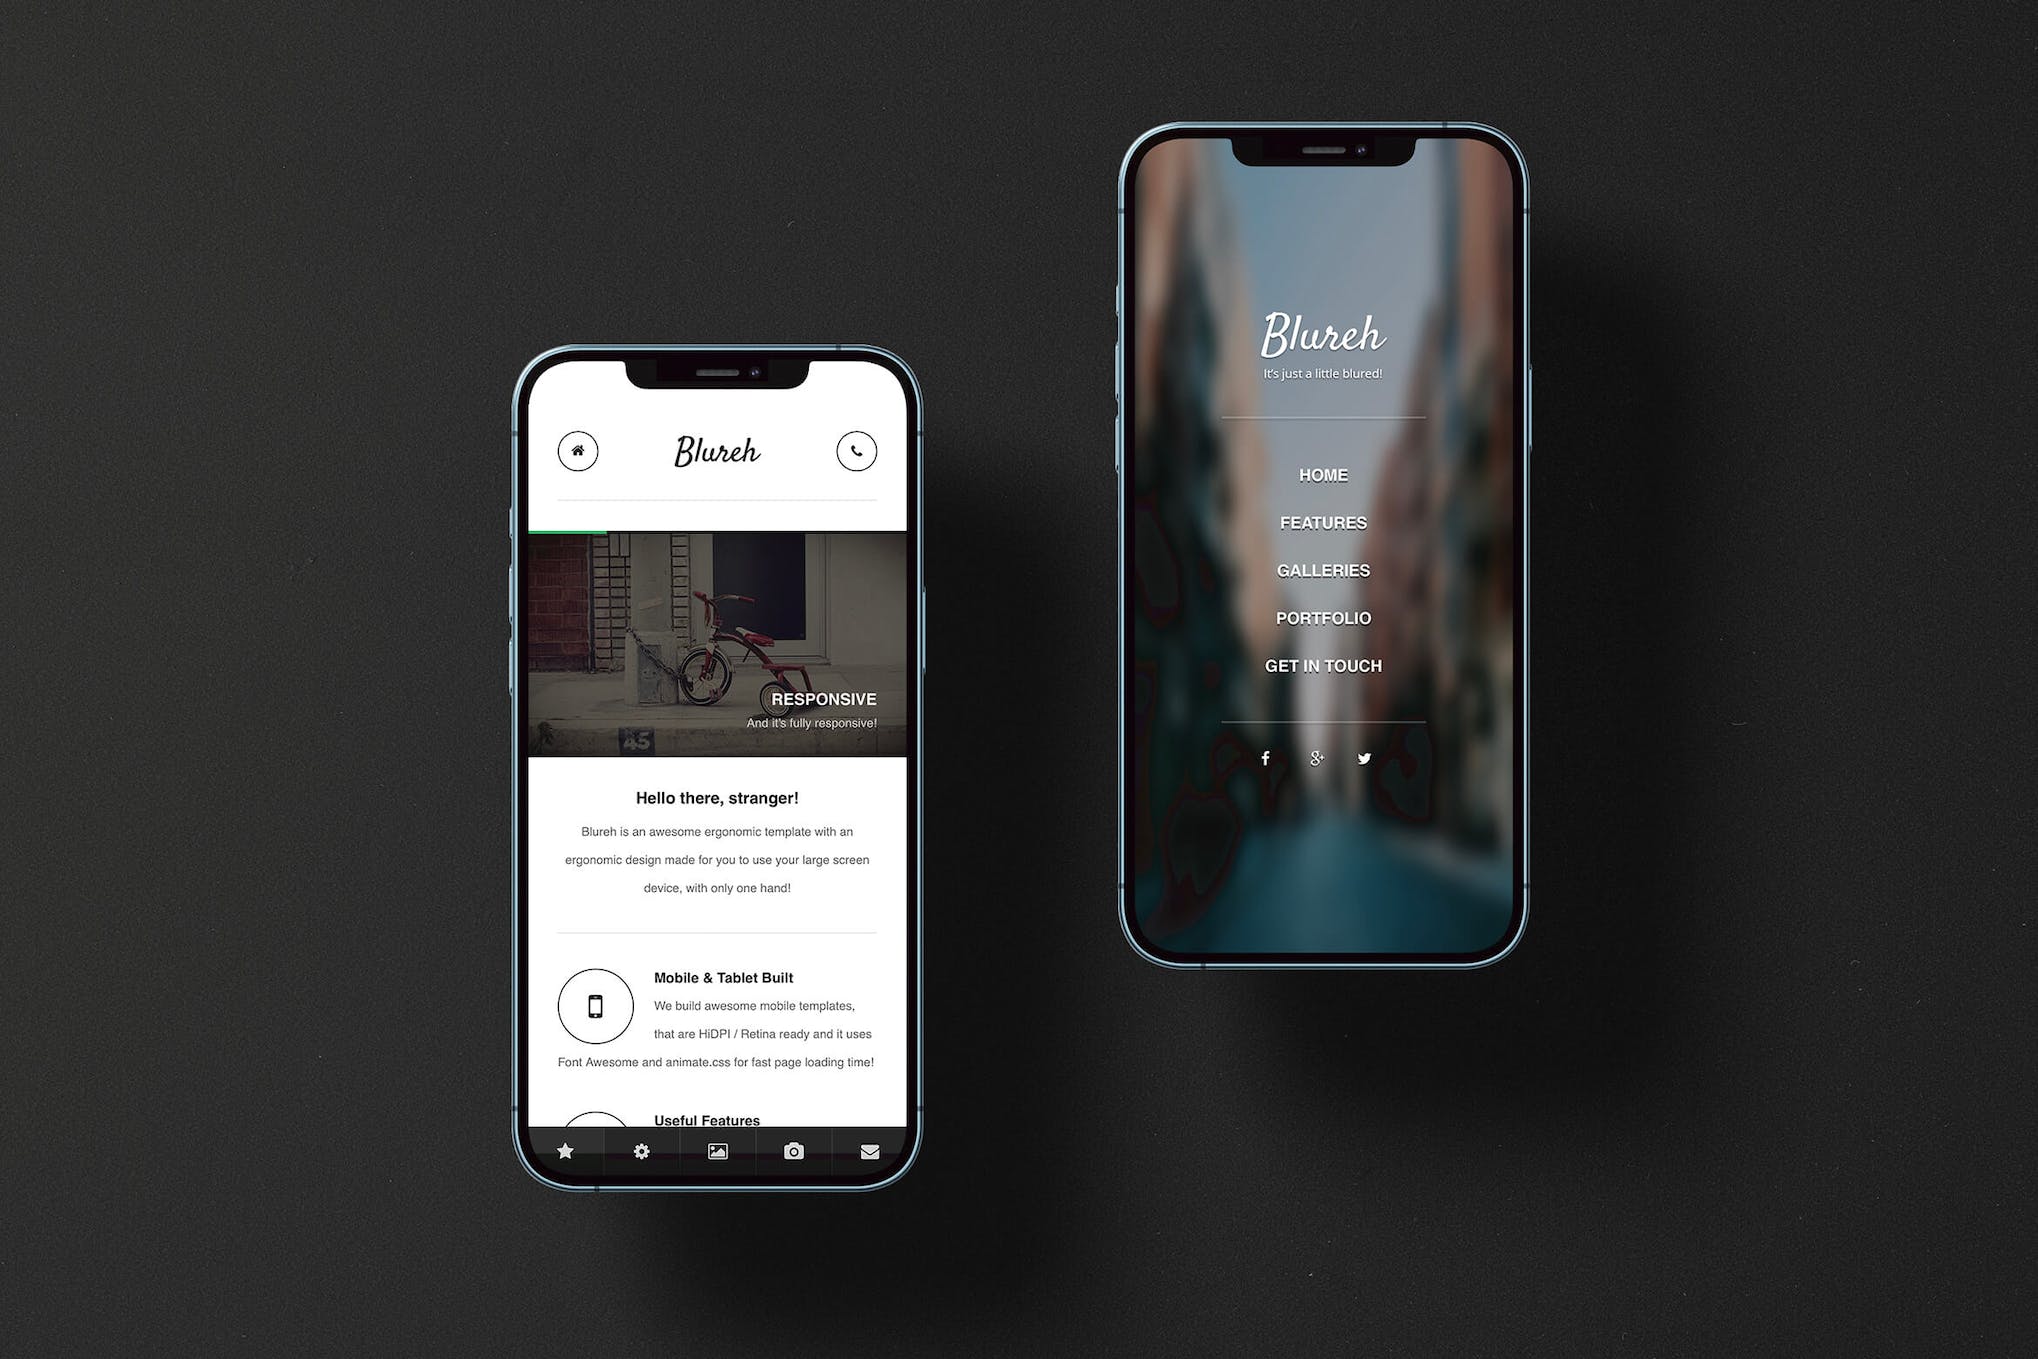Open the GALLERIES menu item on right phone
The width and height of the screenshot is (2038, 1359).
1324,567
